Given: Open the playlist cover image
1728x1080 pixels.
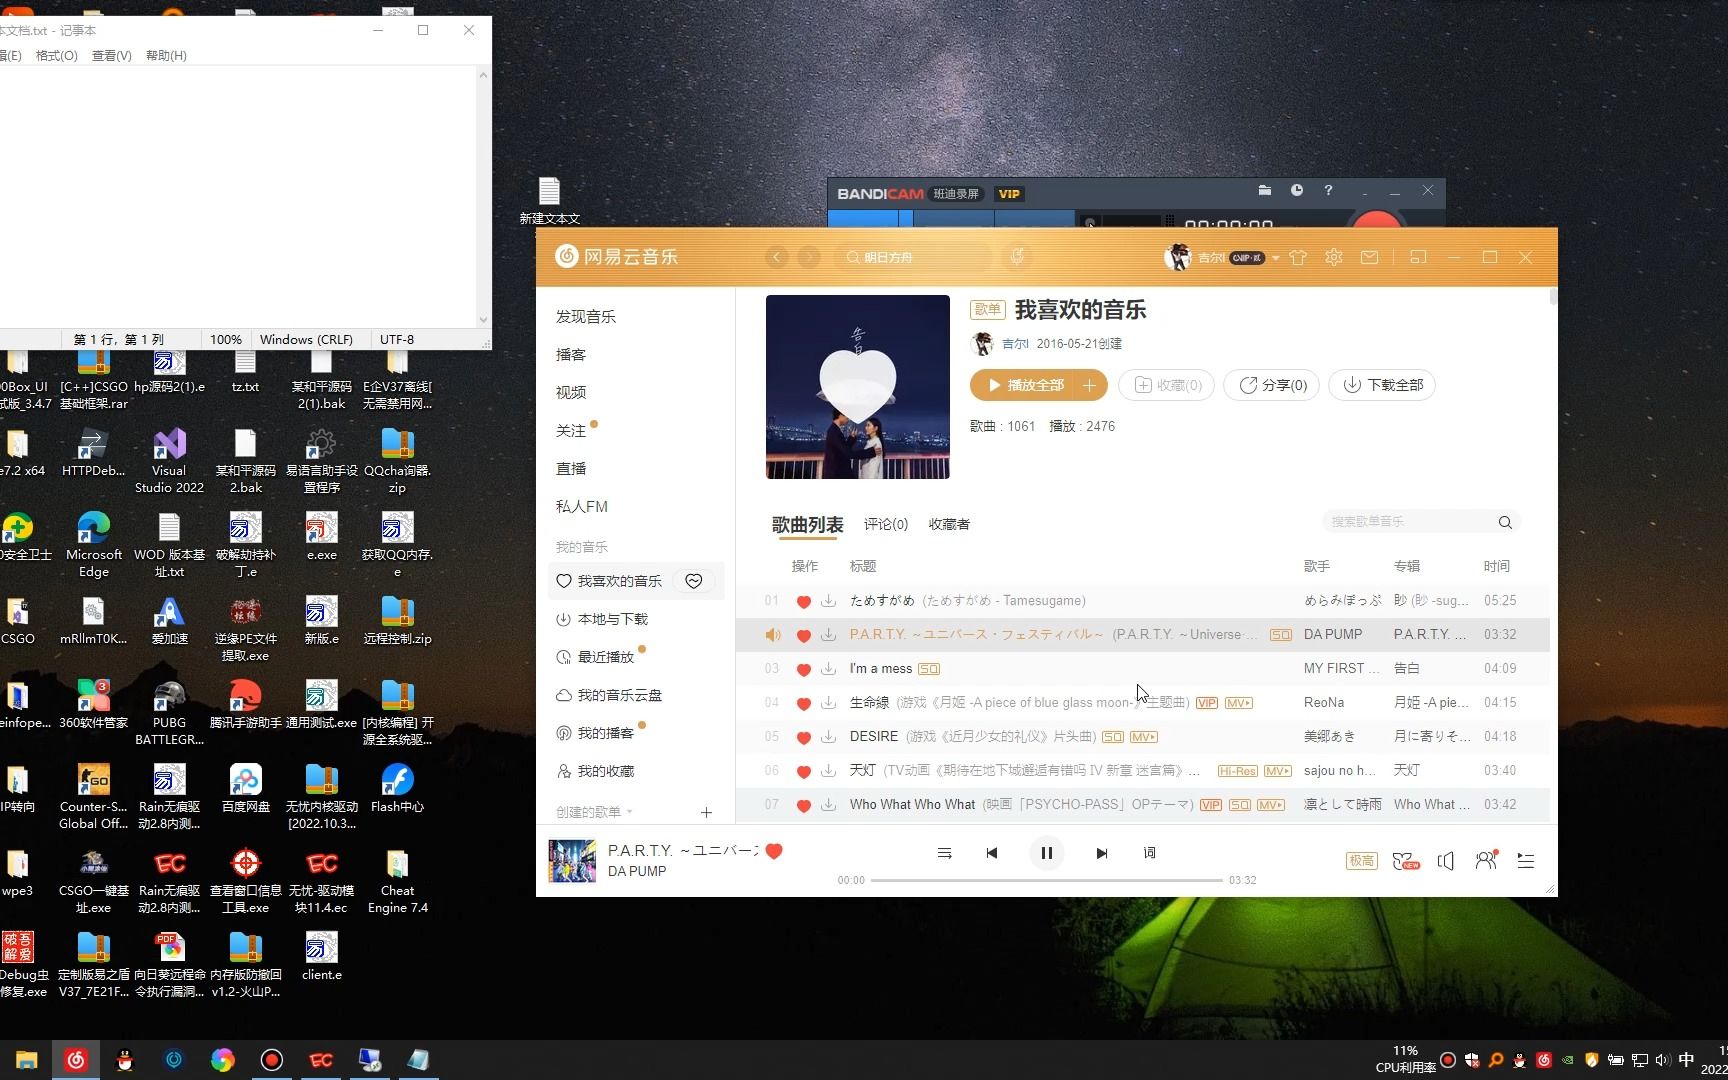Looking at the screenshot, I should point(858,387).
